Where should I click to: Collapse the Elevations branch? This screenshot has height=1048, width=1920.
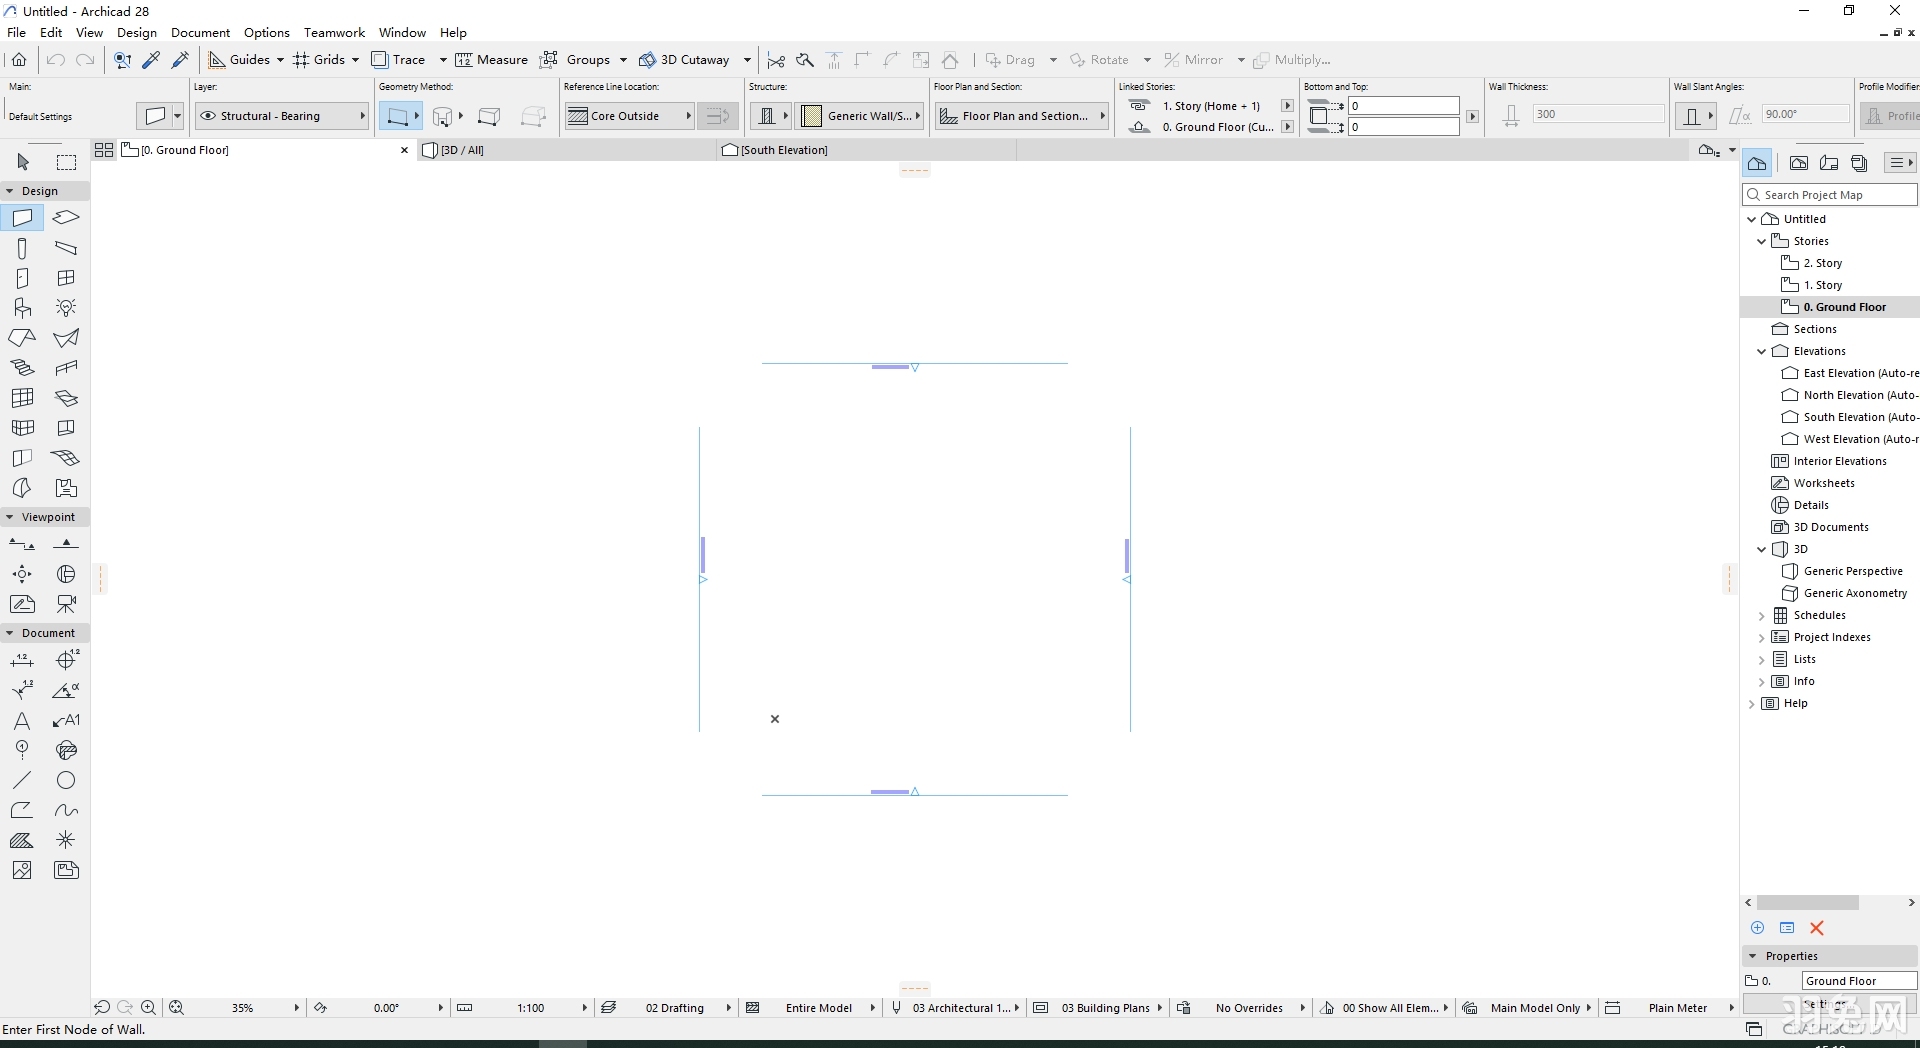(1763, 351)
